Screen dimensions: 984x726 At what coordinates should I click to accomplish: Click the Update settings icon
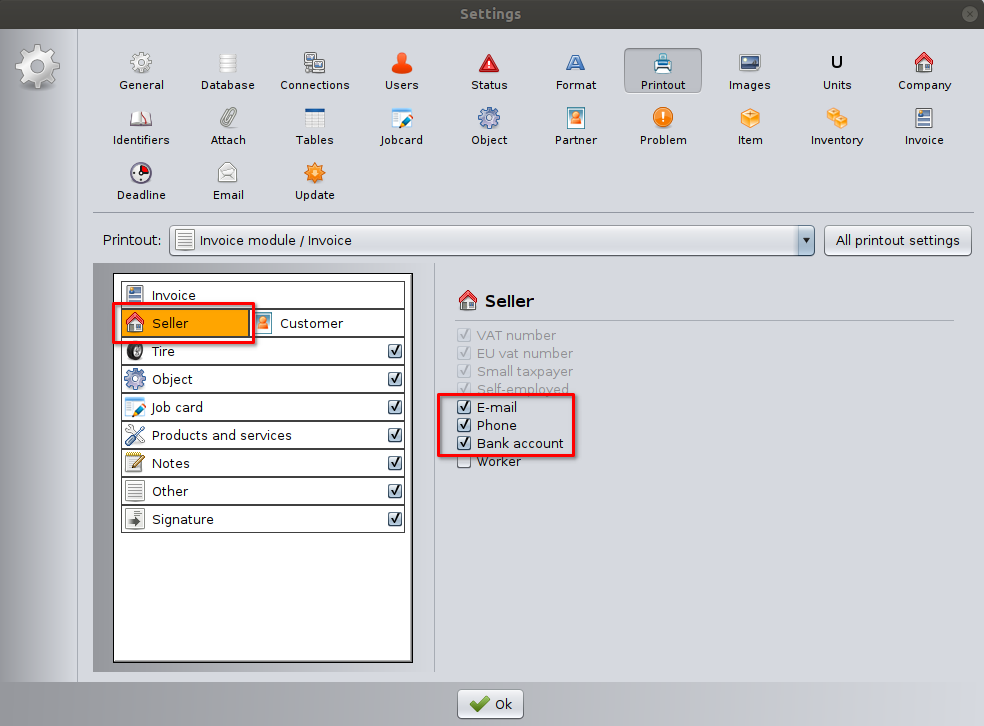(x=314, y=182)
